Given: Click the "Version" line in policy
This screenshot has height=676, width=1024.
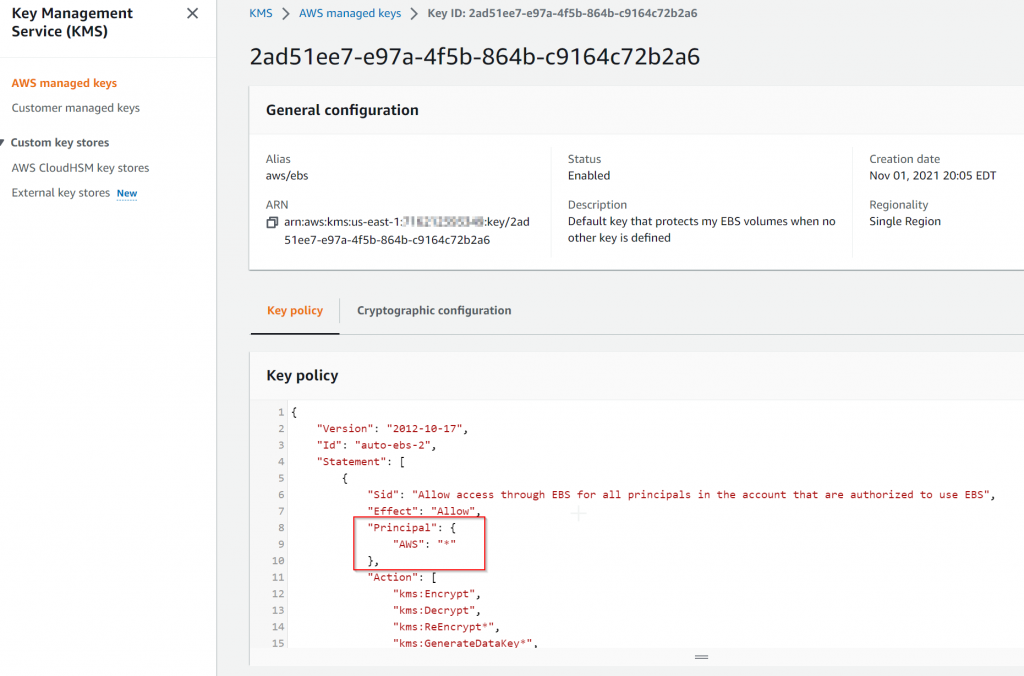Looking at the screenshot, I should (392, 428).
